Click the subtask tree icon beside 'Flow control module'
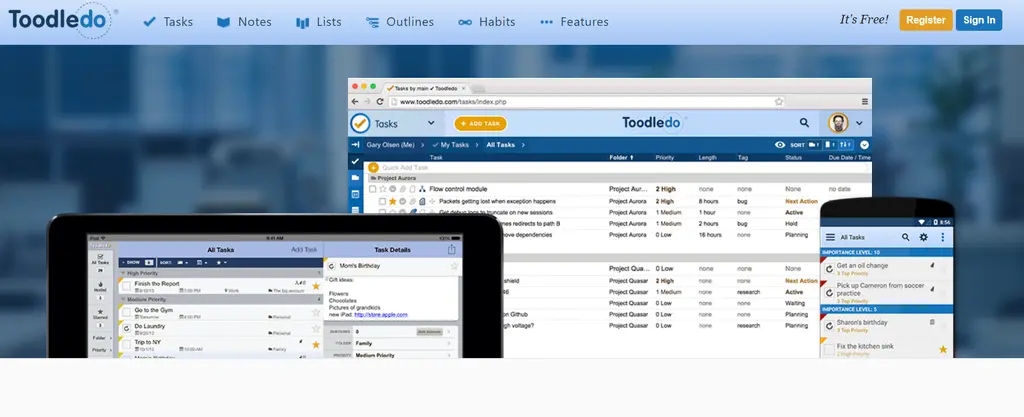This screenshot has height=417, width=1024. (x=422, y=189)
